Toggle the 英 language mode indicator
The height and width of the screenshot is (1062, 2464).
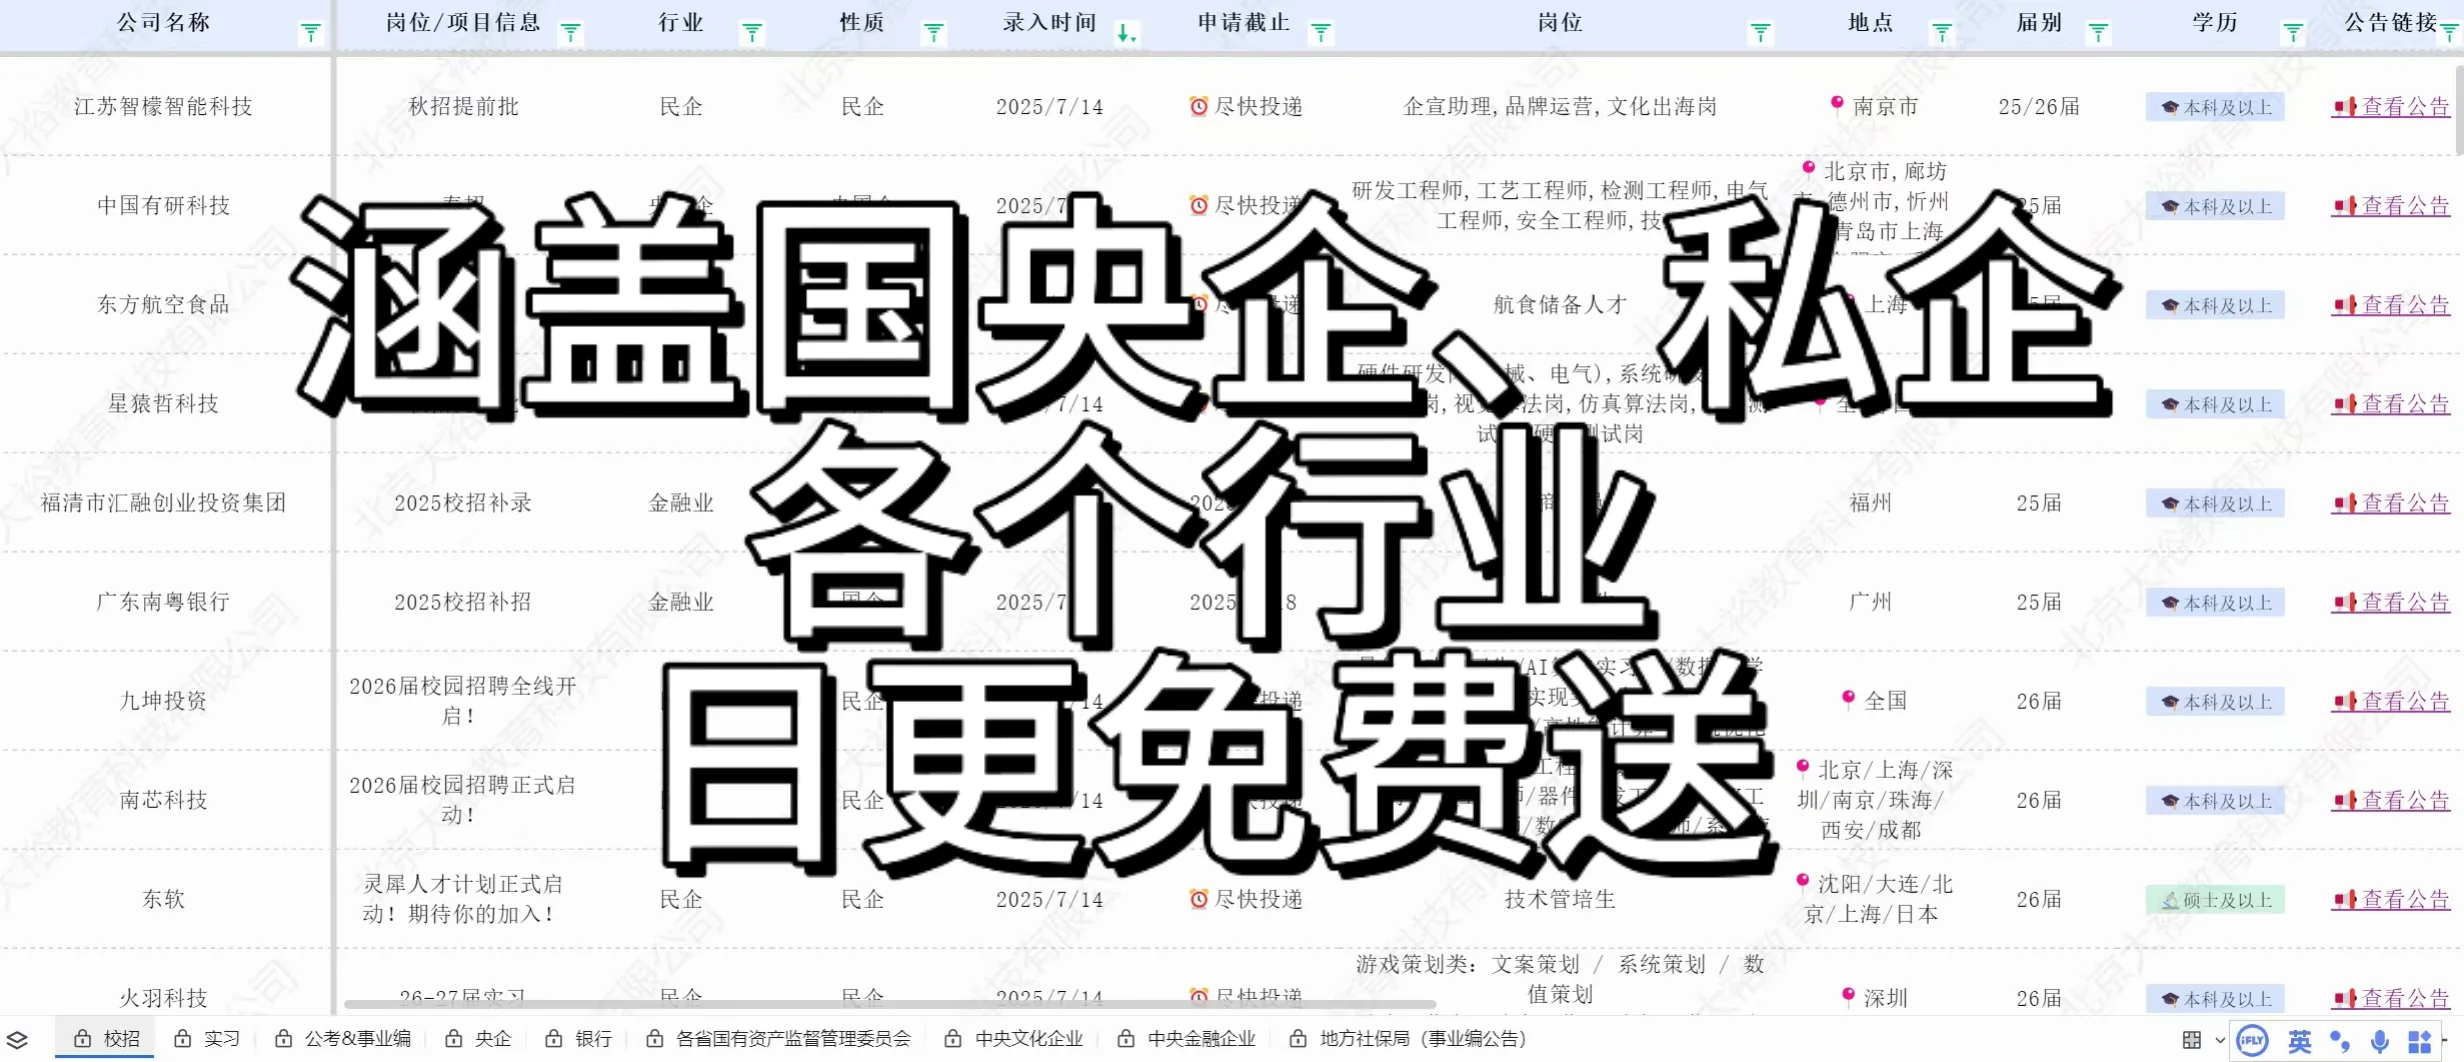tap(2300, 1041)
